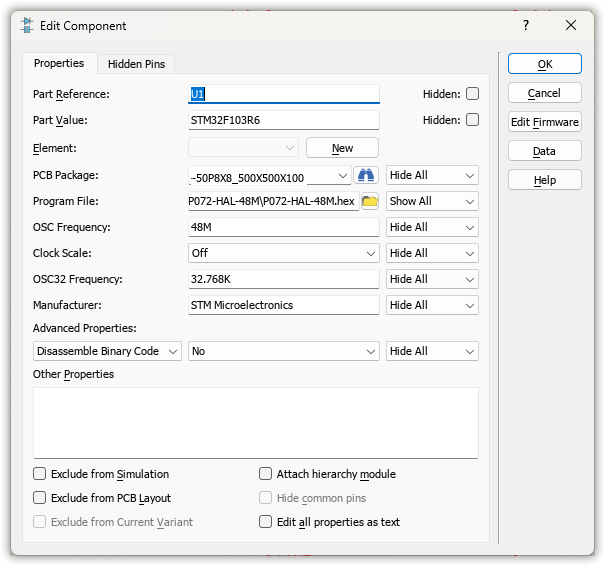
Task: Enable Exclude from Simulation
Action: click(39, 473)
